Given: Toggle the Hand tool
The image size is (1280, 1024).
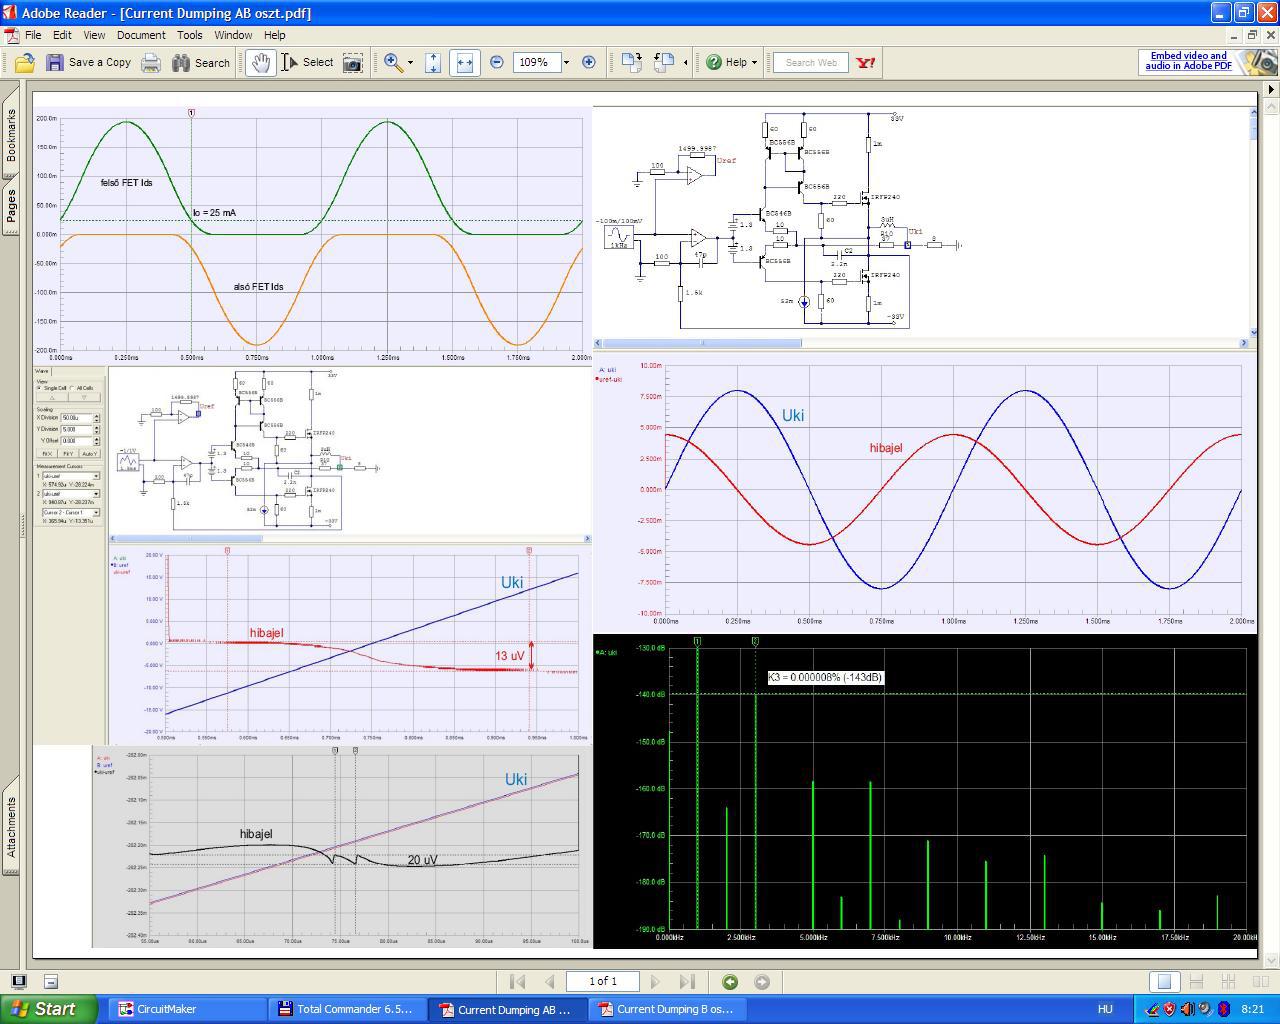Looking at the screenshot, I should tap(261, 62).
